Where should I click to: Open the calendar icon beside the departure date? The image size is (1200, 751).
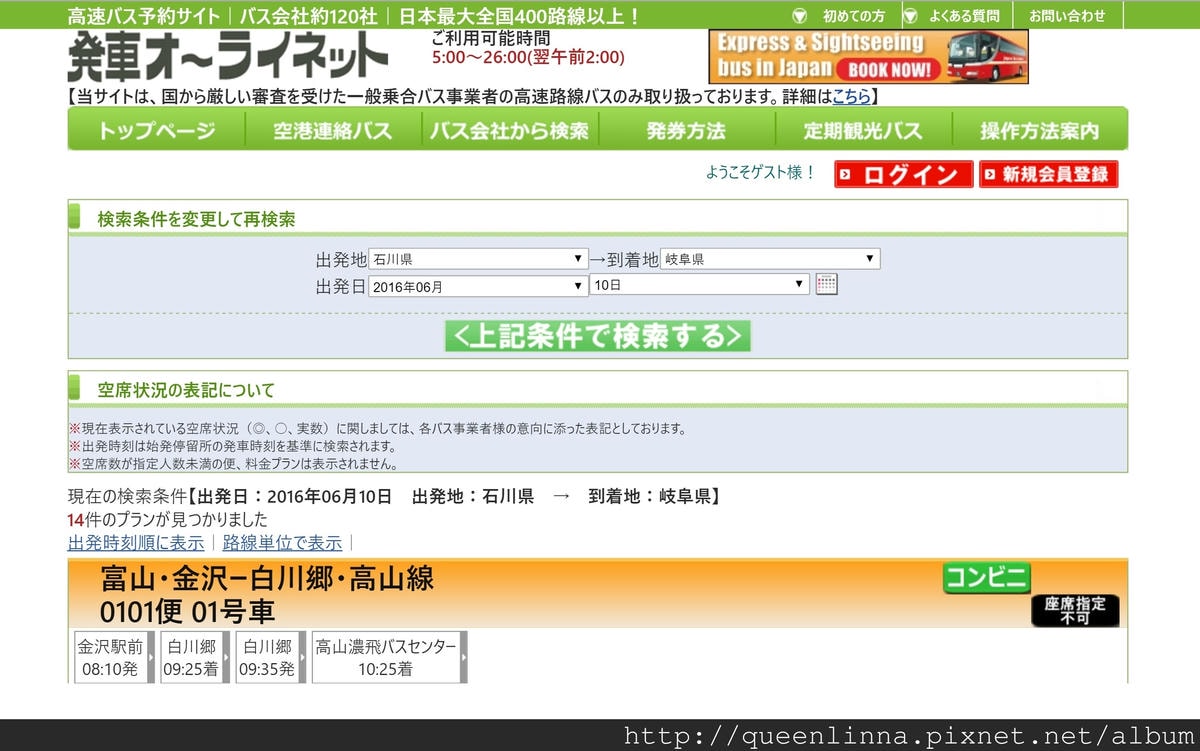826,284
